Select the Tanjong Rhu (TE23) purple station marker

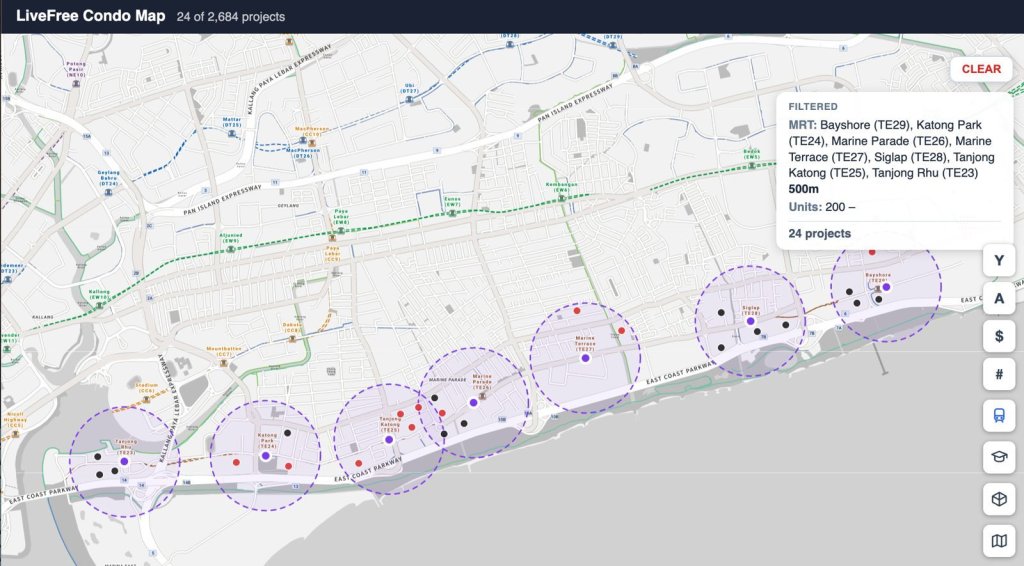pyautogui.click(x=124, y=462)
